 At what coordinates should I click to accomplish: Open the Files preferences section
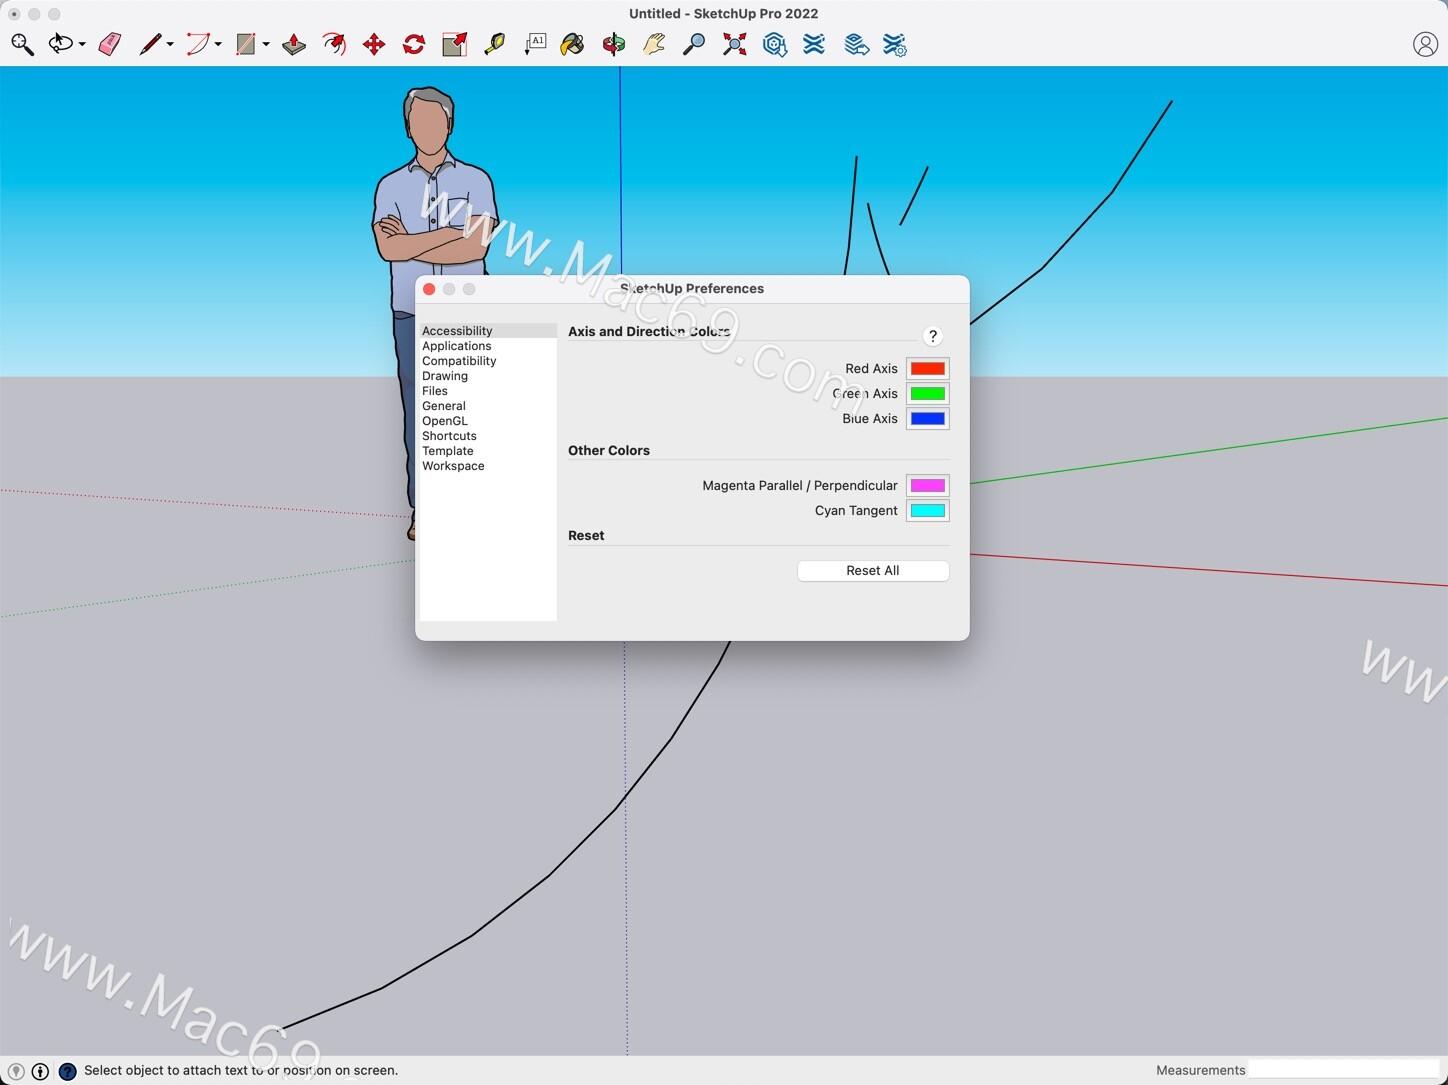[x=488, y=391]
